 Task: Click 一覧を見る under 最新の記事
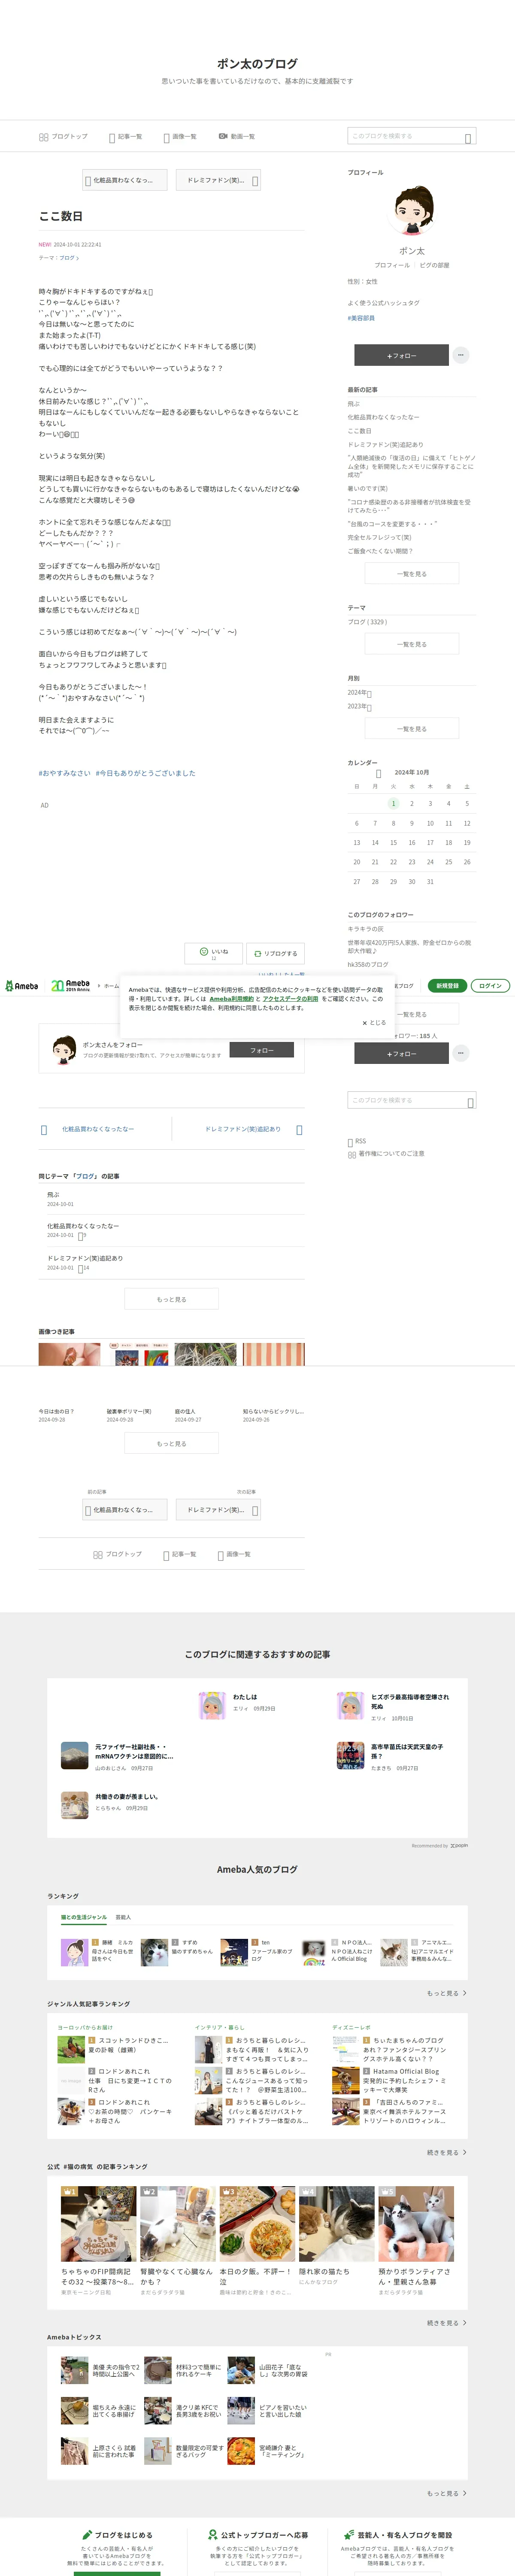tap(412, 573)
